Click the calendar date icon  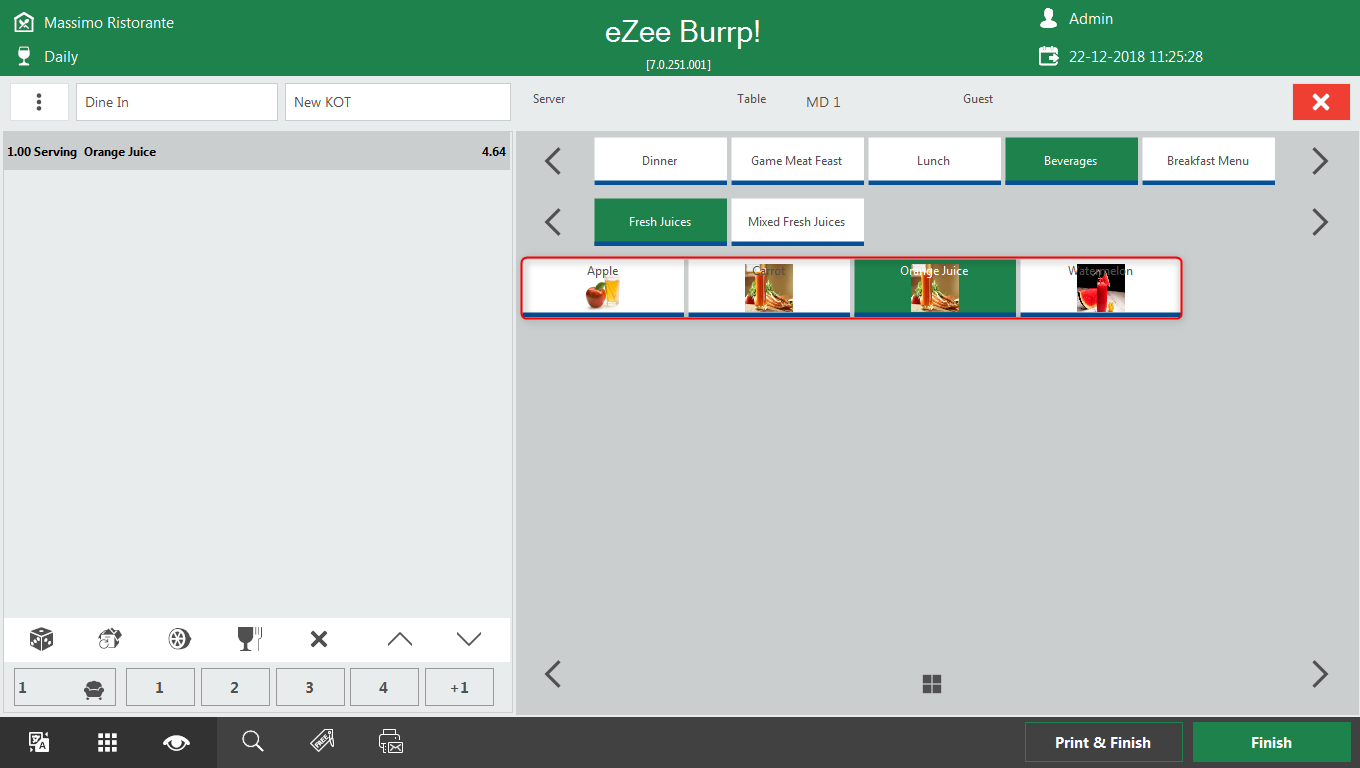1048,56
